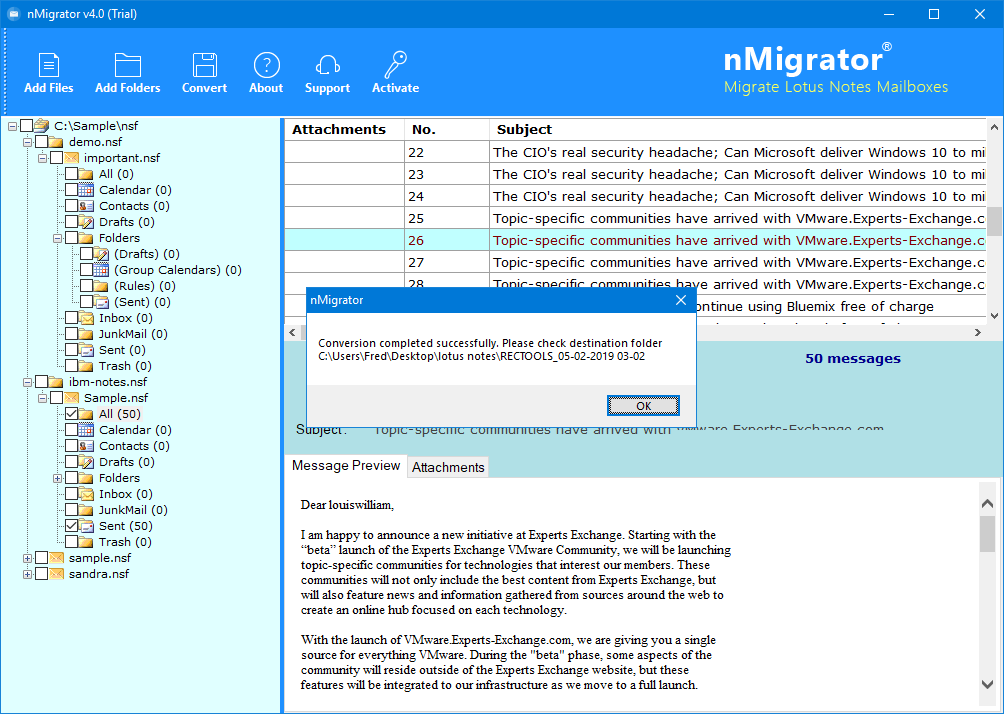1004x714 pixels.
Task: Click Inbox icon under important.nsf
Action: click(86, 318)
